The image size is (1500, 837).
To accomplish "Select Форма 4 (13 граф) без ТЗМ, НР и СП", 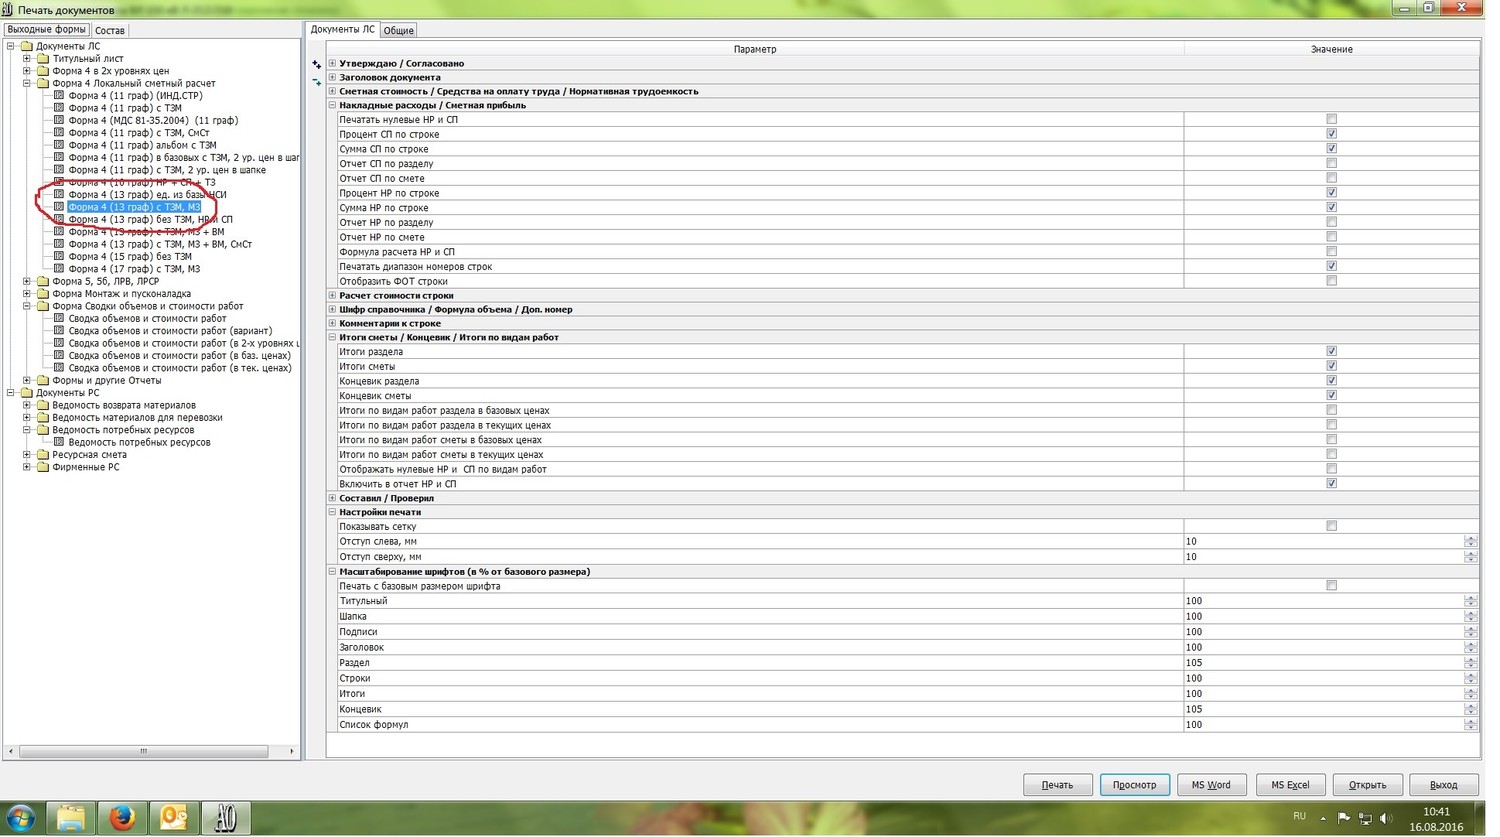I will tap(150, 220).
